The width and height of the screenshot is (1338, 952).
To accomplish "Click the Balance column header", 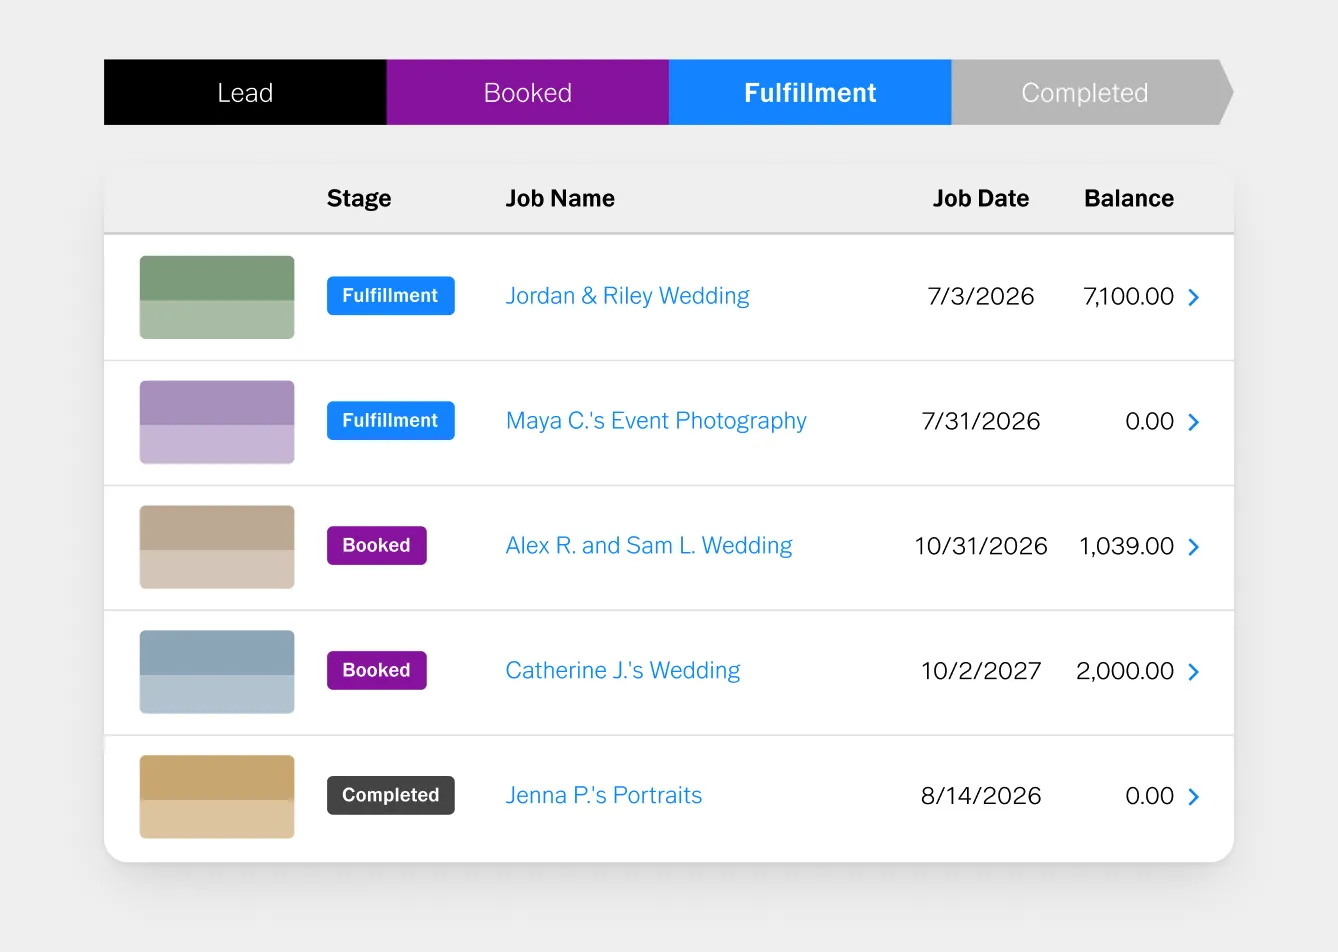I will click(1129, 198).
